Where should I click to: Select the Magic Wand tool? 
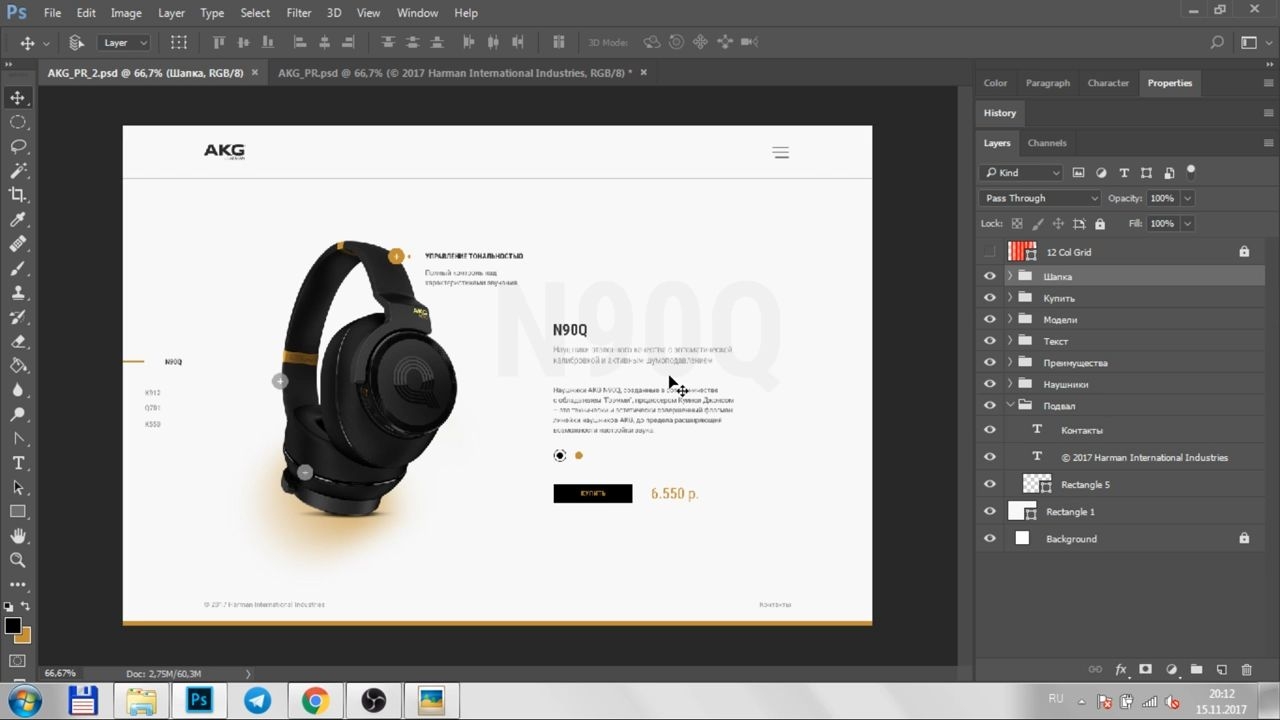pyautogui.click(x=18, y=171)
